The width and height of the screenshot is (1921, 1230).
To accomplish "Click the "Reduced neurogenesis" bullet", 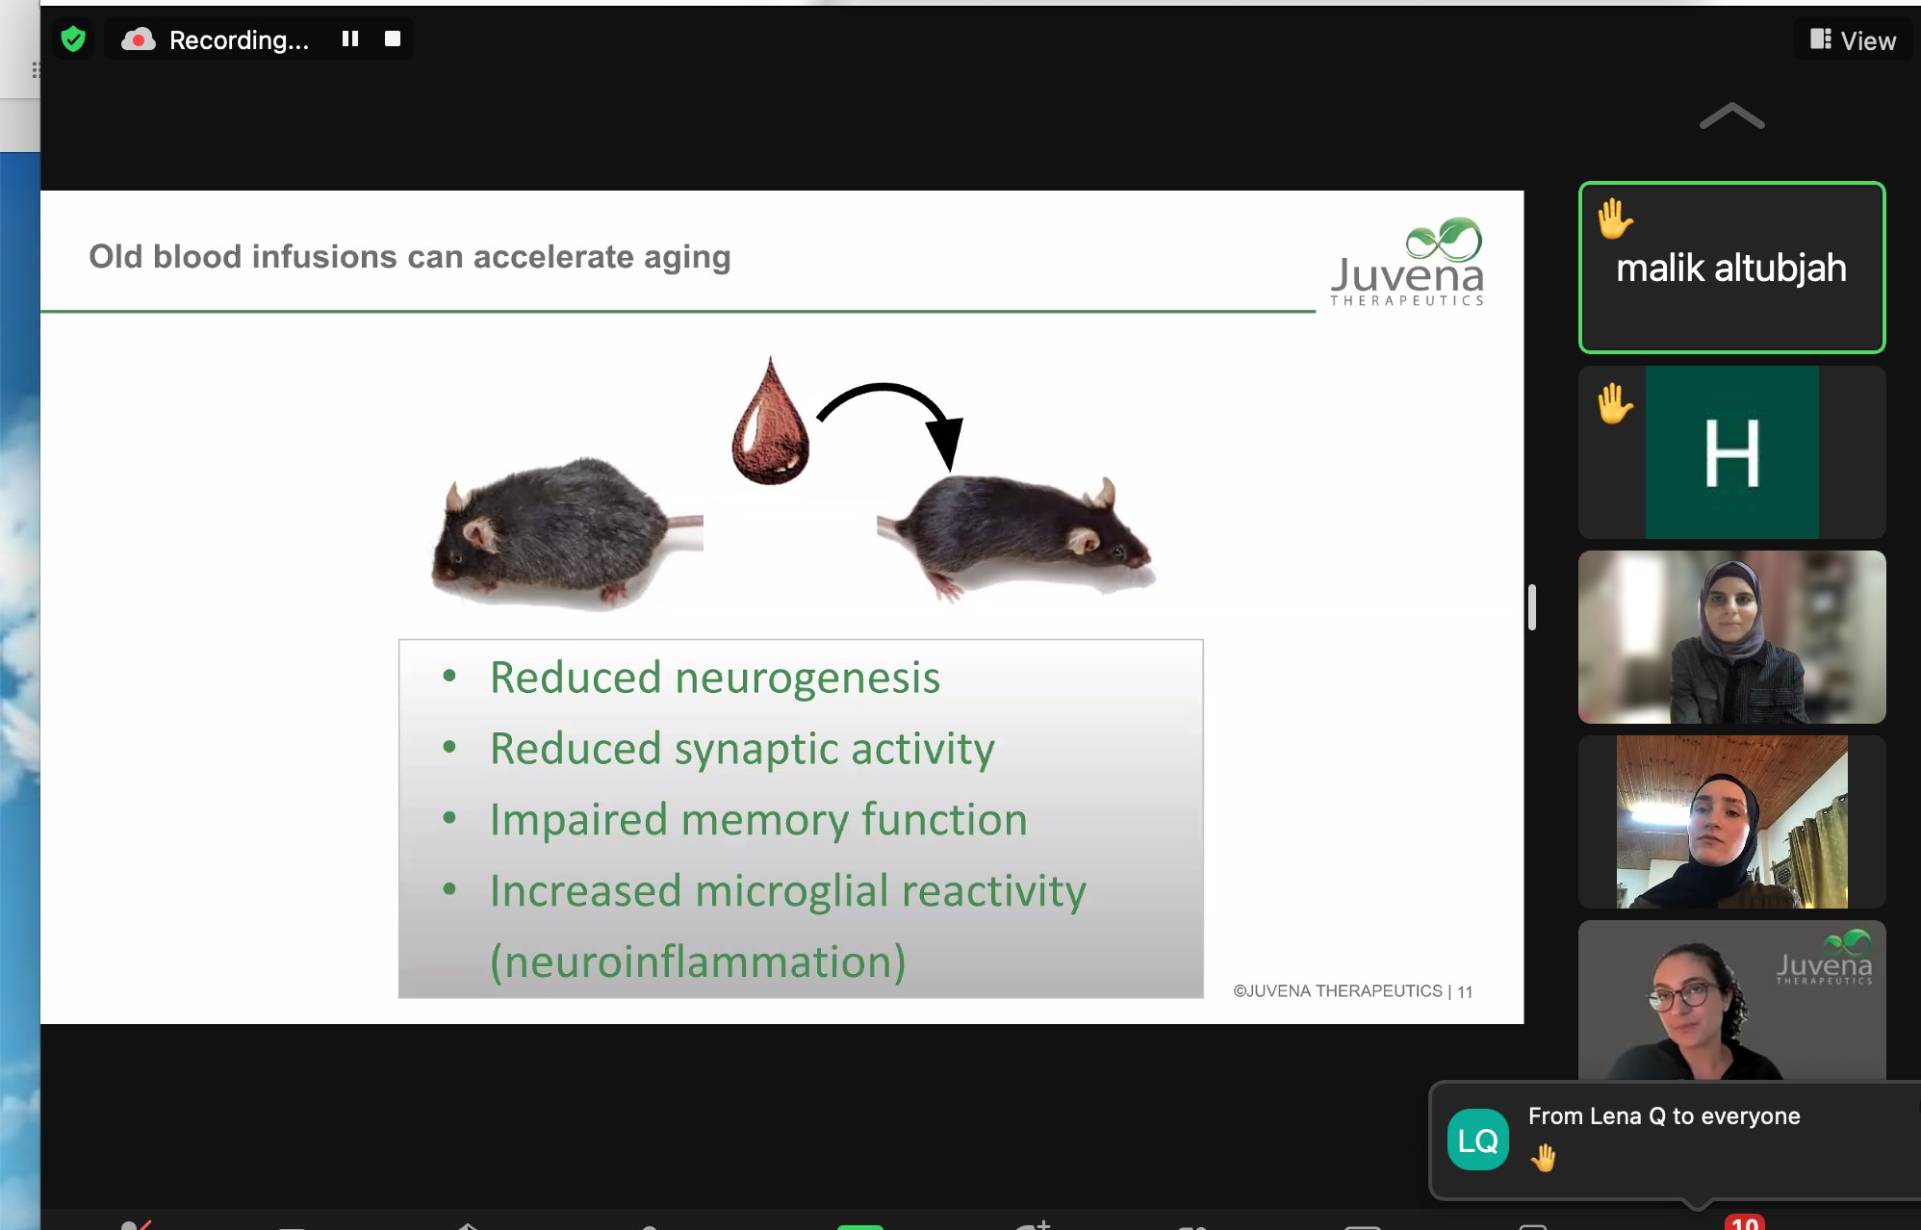I will [714, 677].
